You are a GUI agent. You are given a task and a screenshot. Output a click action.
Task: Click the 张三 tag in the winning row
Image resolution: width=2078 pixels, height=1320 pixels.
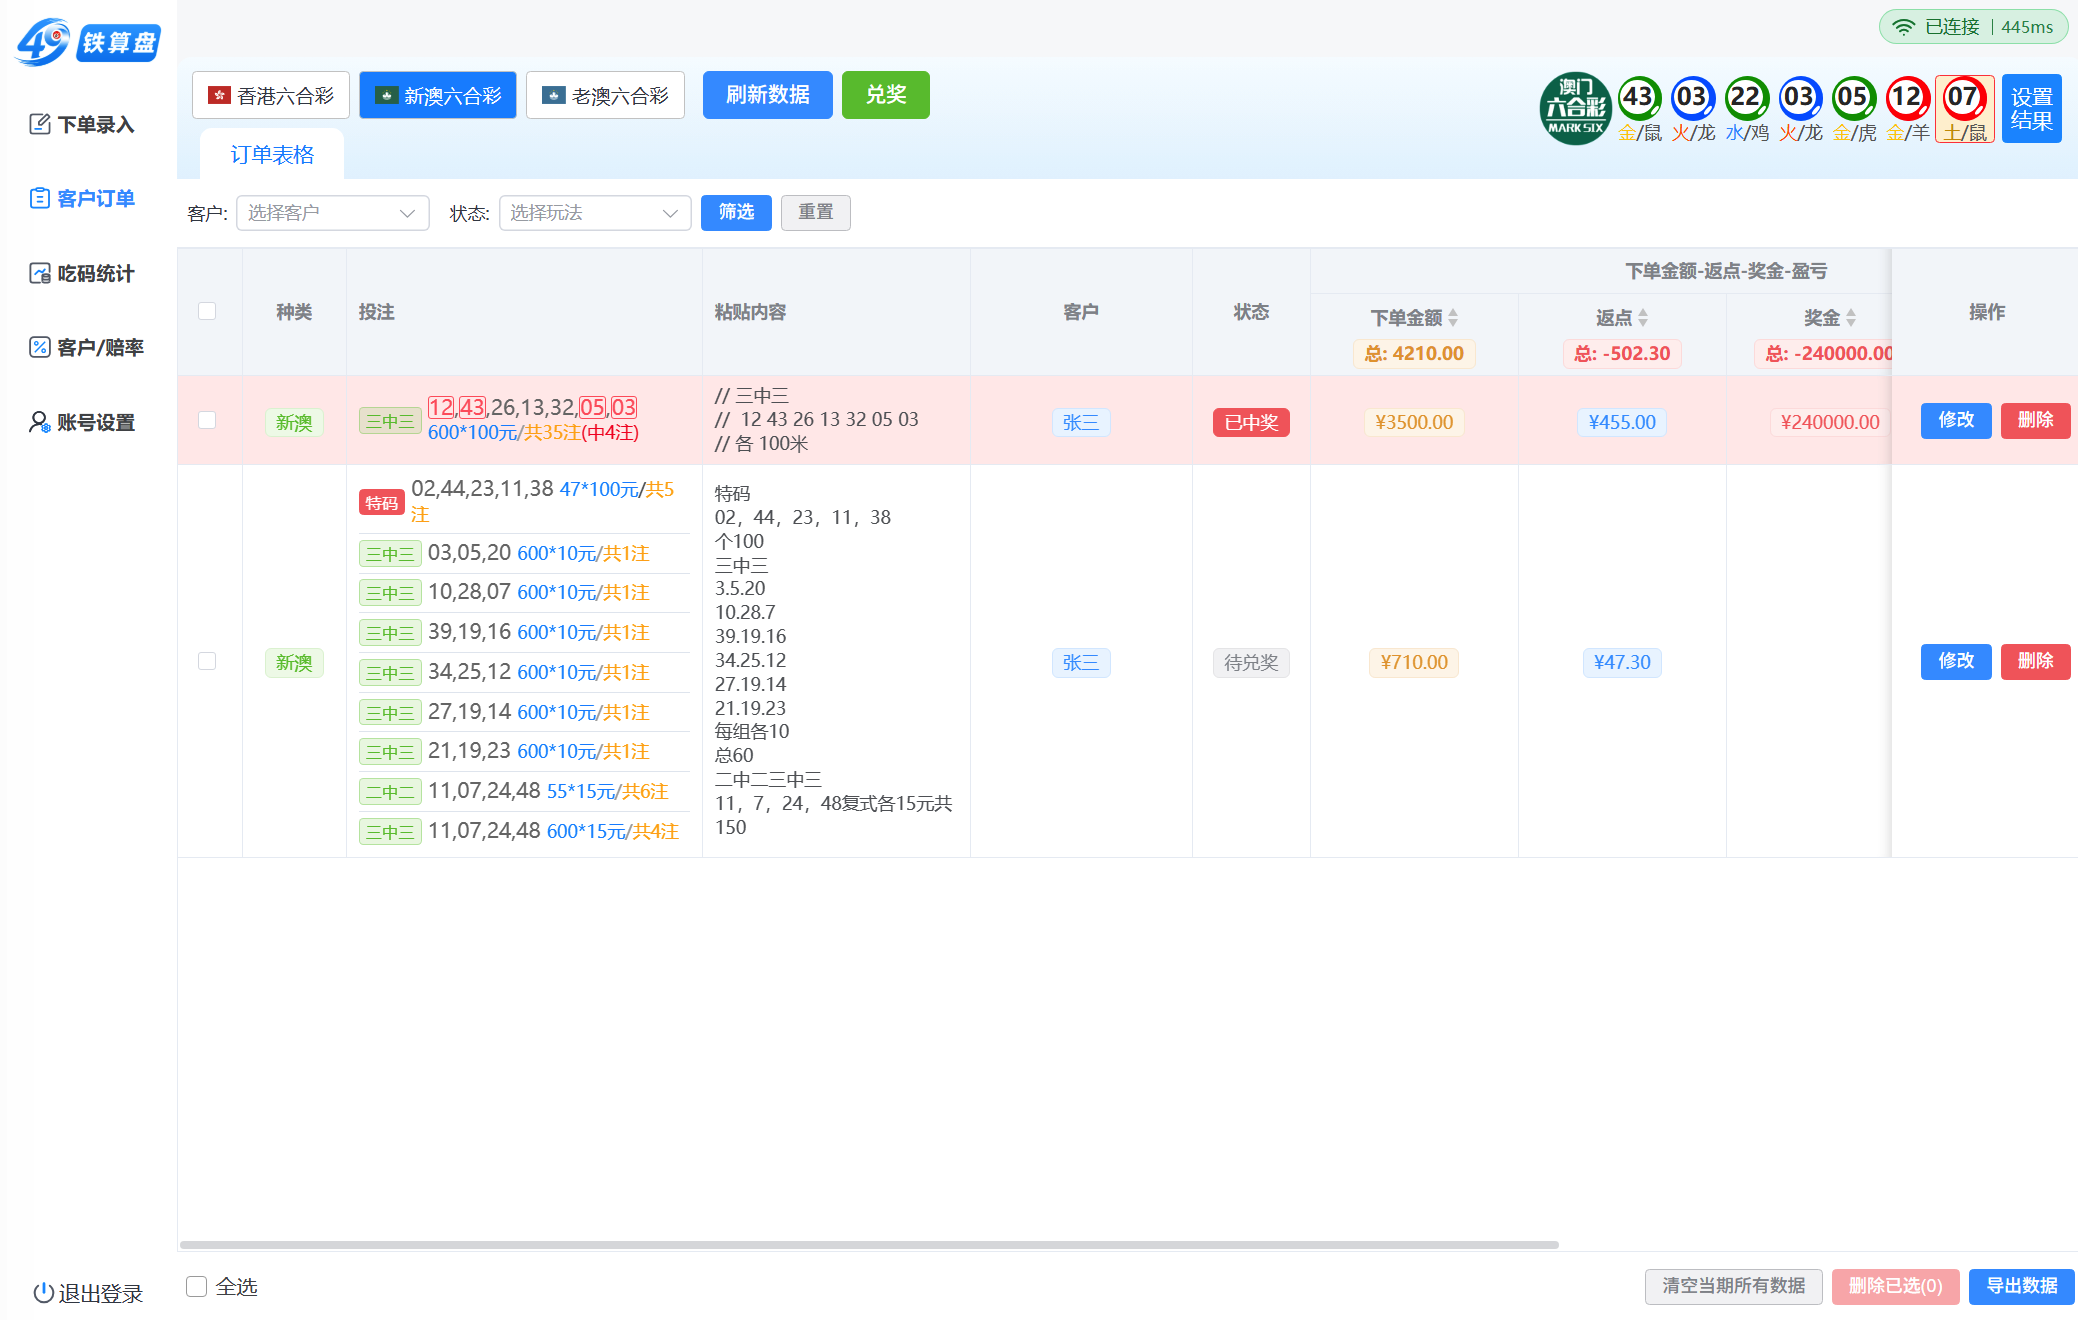click(x=1081, y=422)
